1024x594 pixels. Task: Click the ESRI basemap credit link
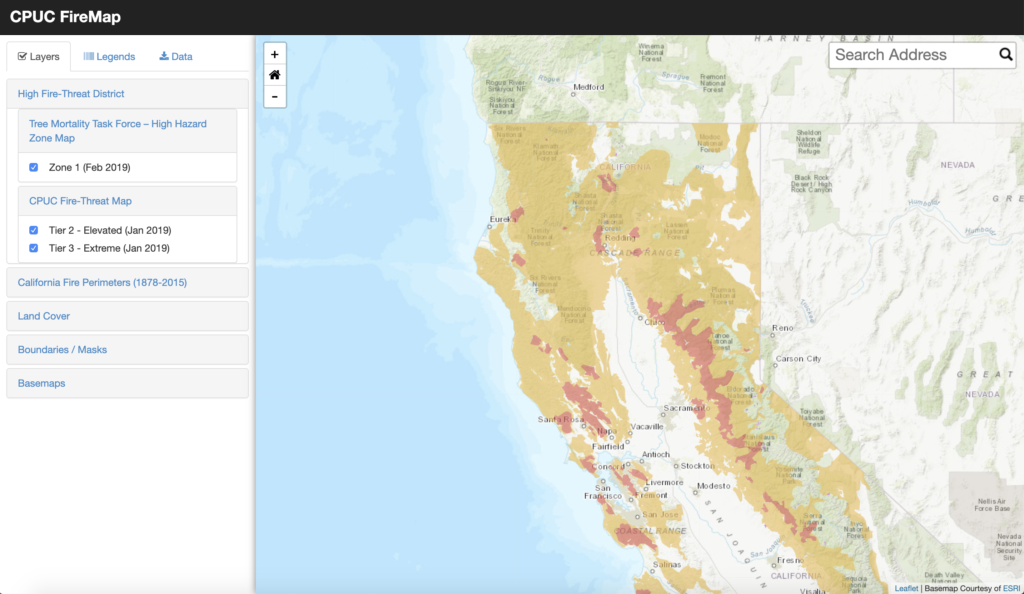coord(1013,588)
